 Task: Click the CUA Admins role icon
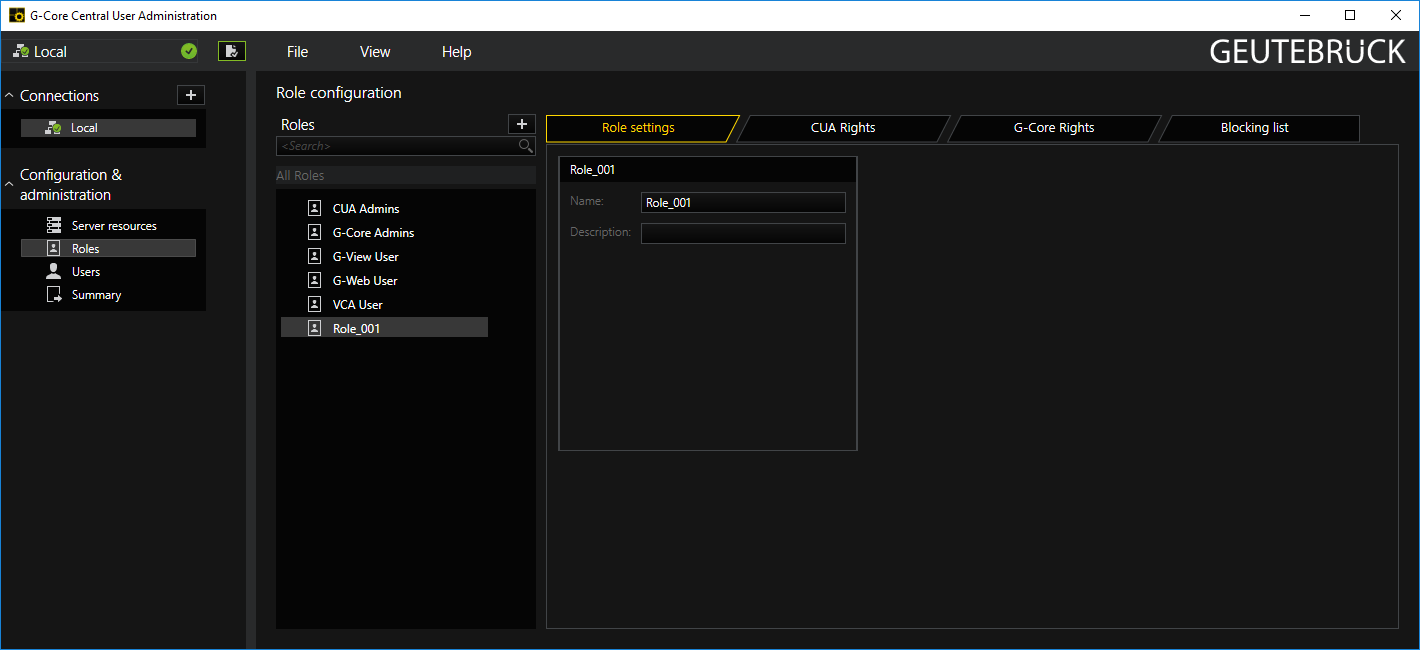click(315, 209)
